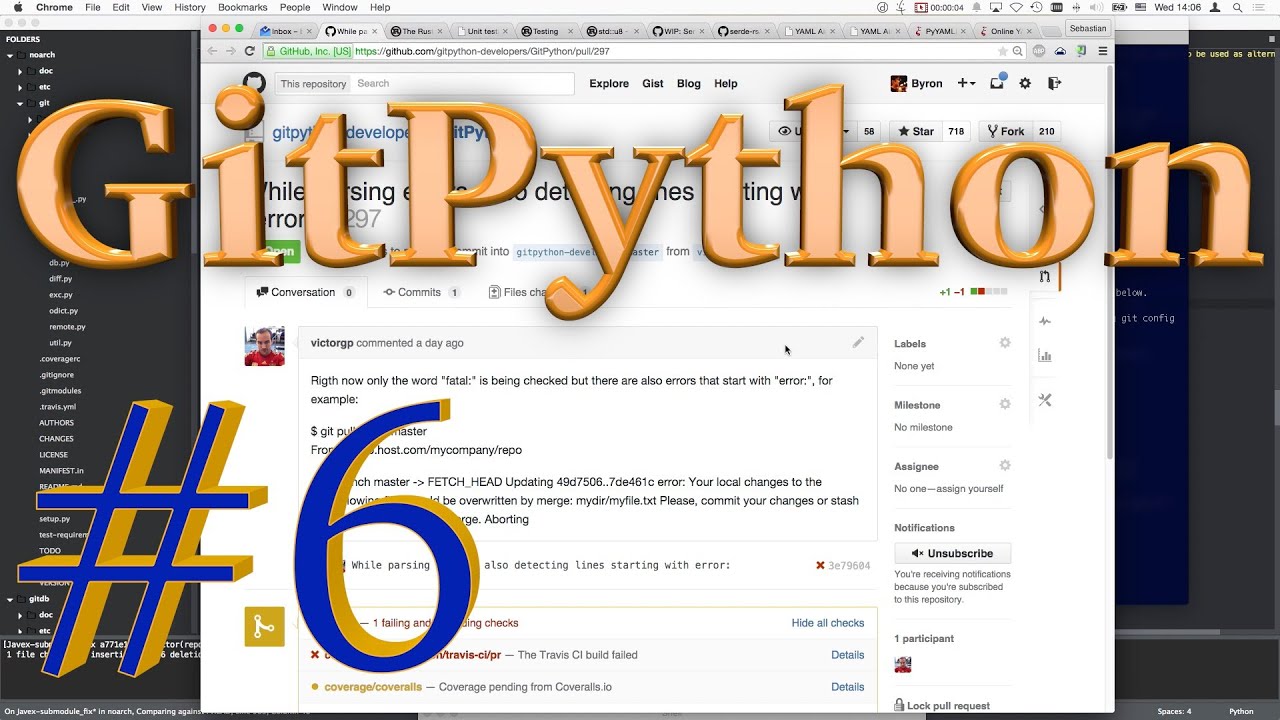Open GitHub notifications inbox icon
Image resolution: width=1280 pixels, height=720 pixels.
coord(997,83)
